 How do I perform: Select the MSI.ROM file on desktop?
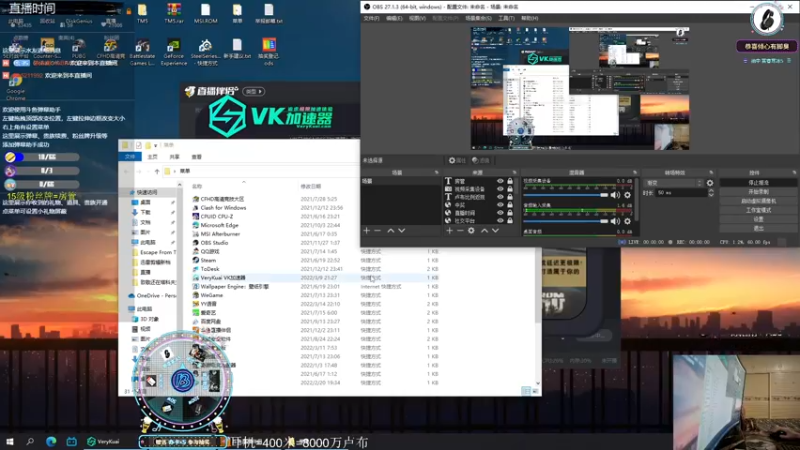point(205,13)
